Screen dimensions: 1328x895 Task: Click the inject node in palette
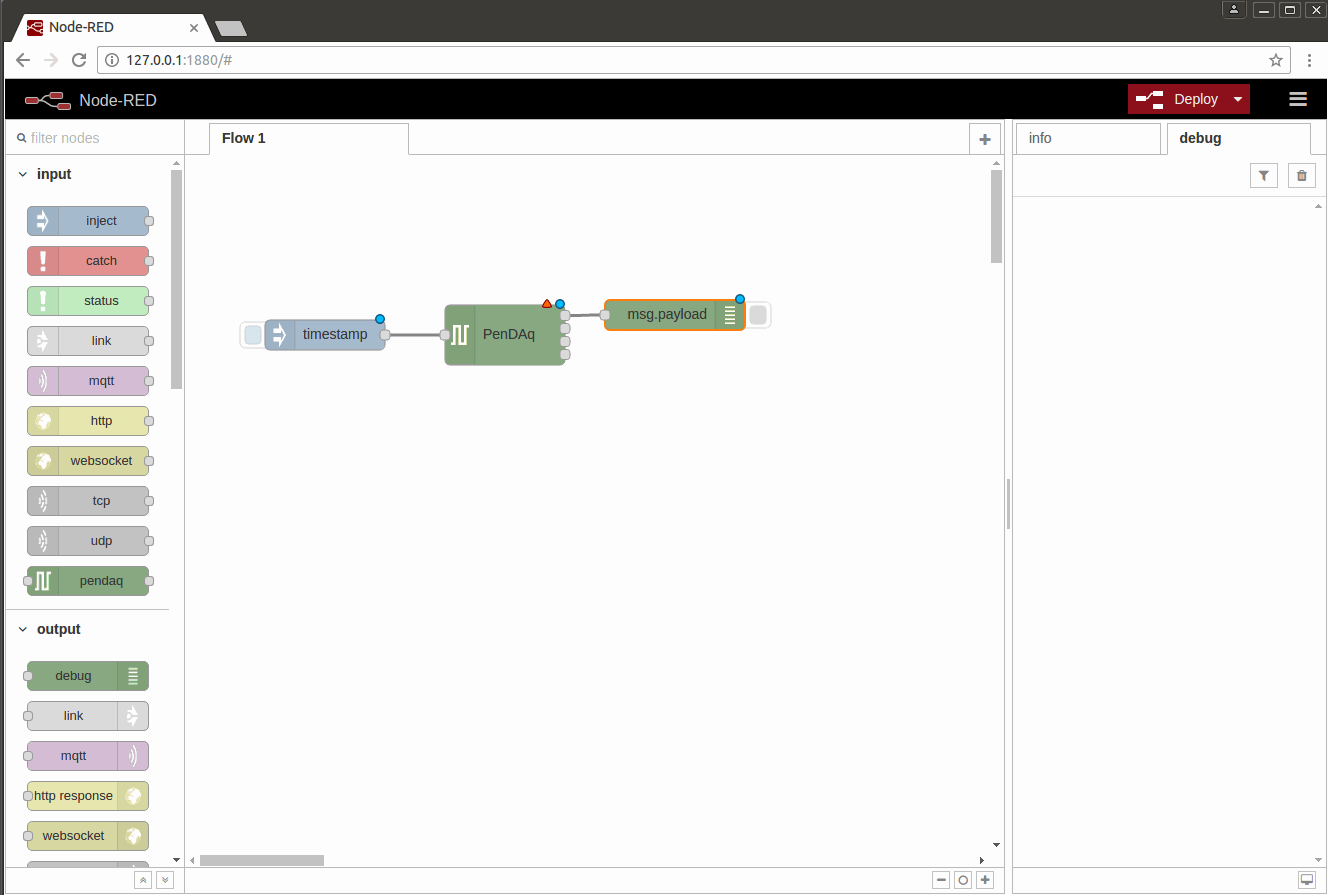[88, 221]
